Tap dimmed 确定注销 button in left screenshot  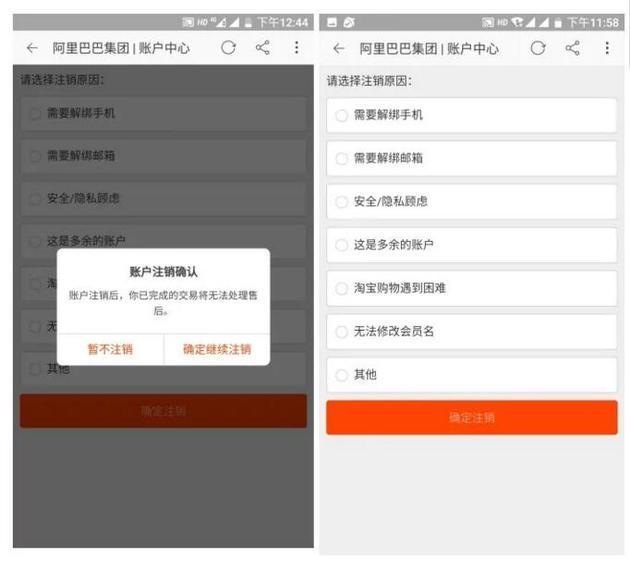pyautogui.click(x=163, y=411)
